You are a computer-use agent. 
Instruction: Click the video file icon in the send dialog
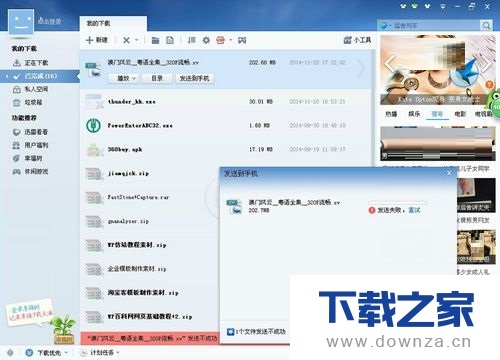point(234,206)
